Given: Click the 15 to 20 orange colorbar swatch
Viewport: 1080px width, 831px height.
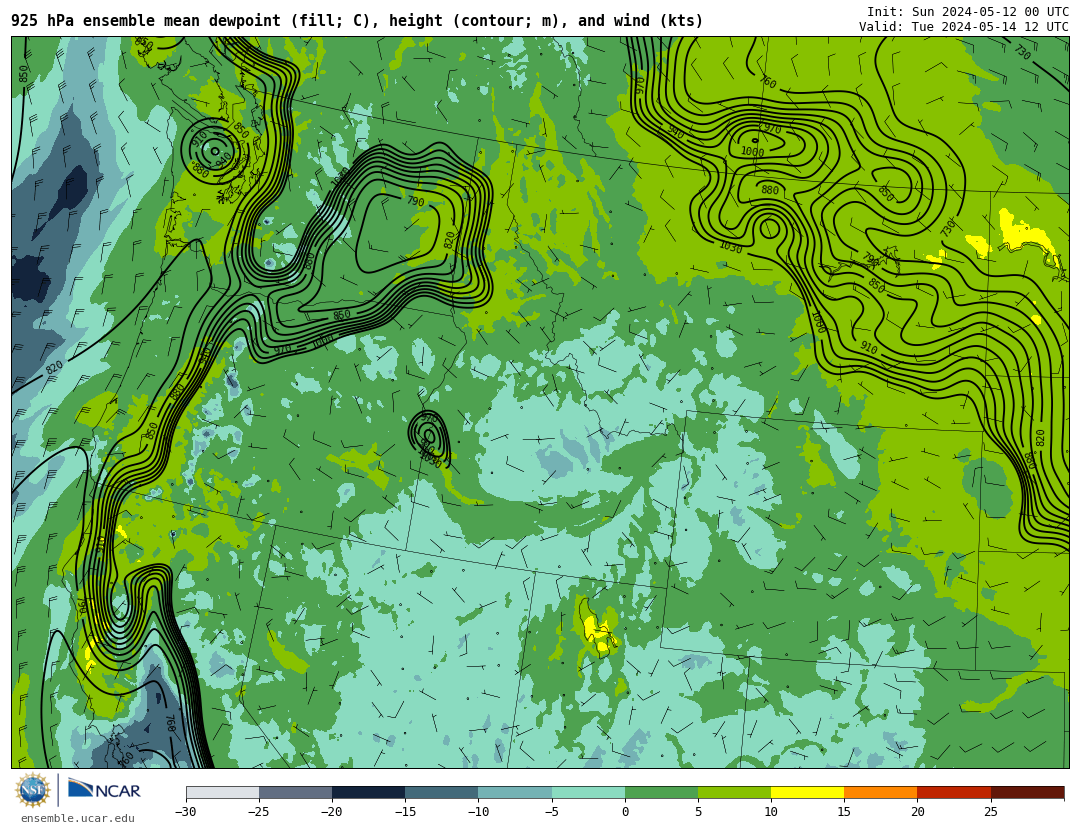Looking at the screenshot, I should point(881,792).
